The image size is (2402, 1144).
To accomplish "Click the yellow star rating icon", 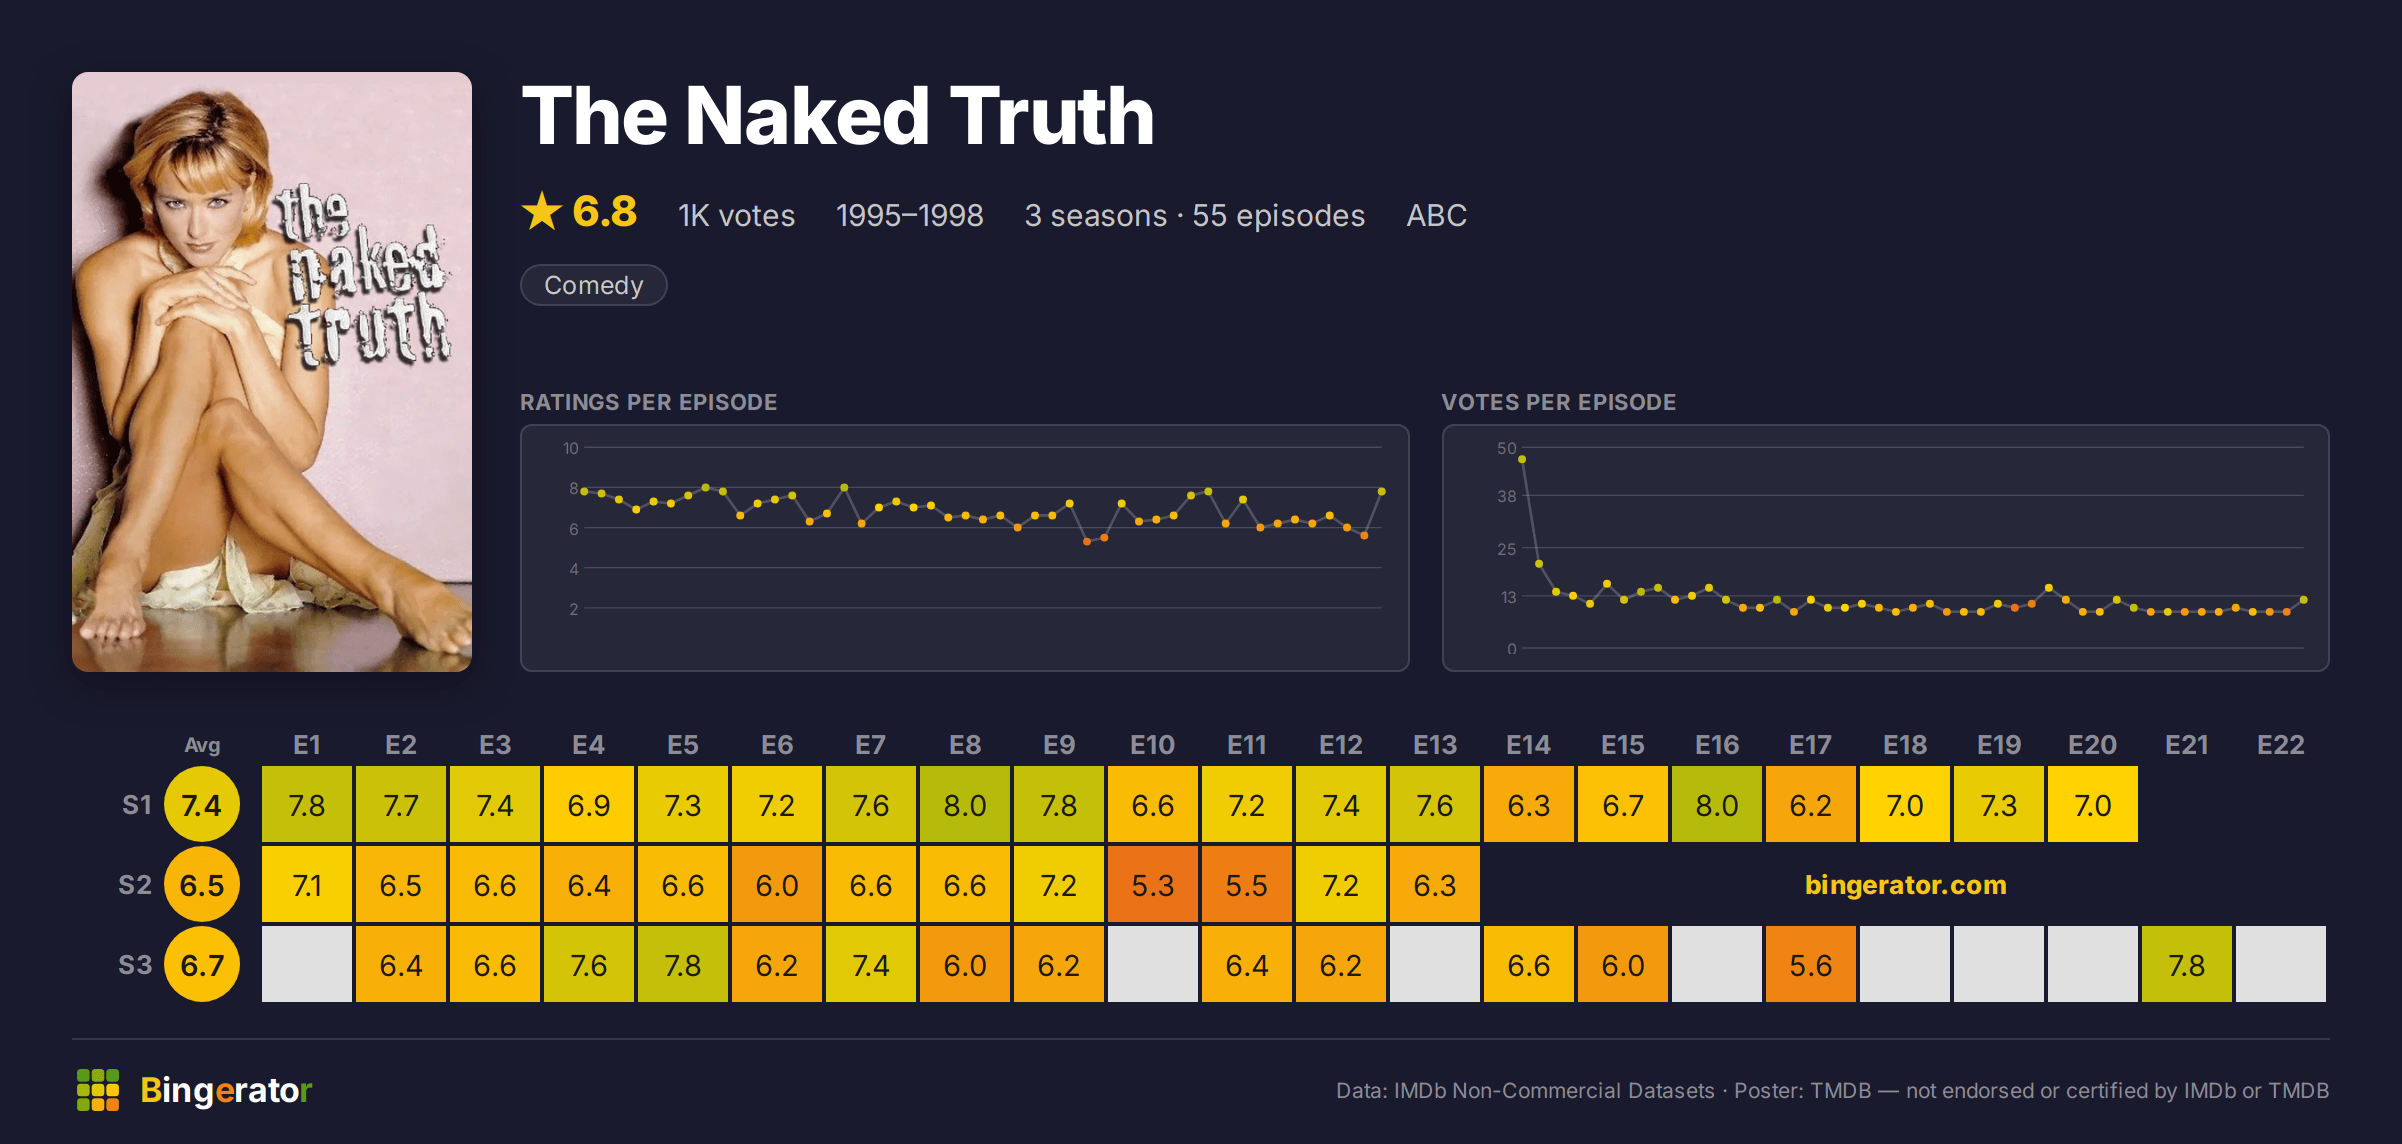I will point(542,211).
